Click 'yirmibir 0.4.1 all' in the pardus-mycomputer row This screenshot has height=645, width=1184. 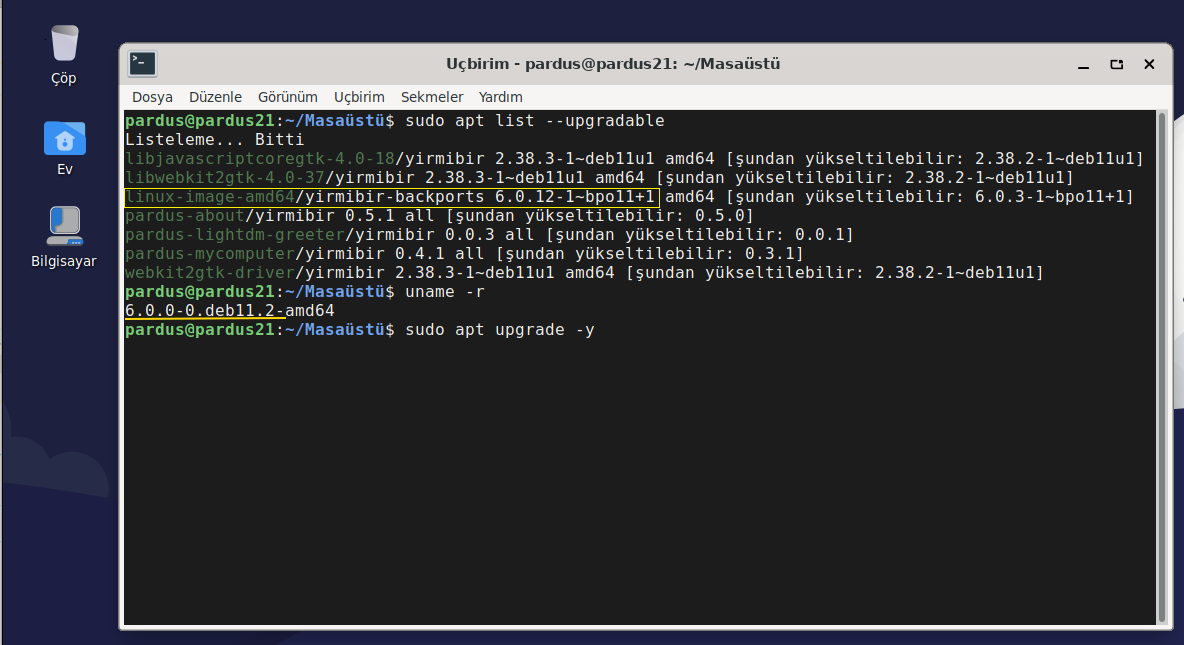(395, 254)
